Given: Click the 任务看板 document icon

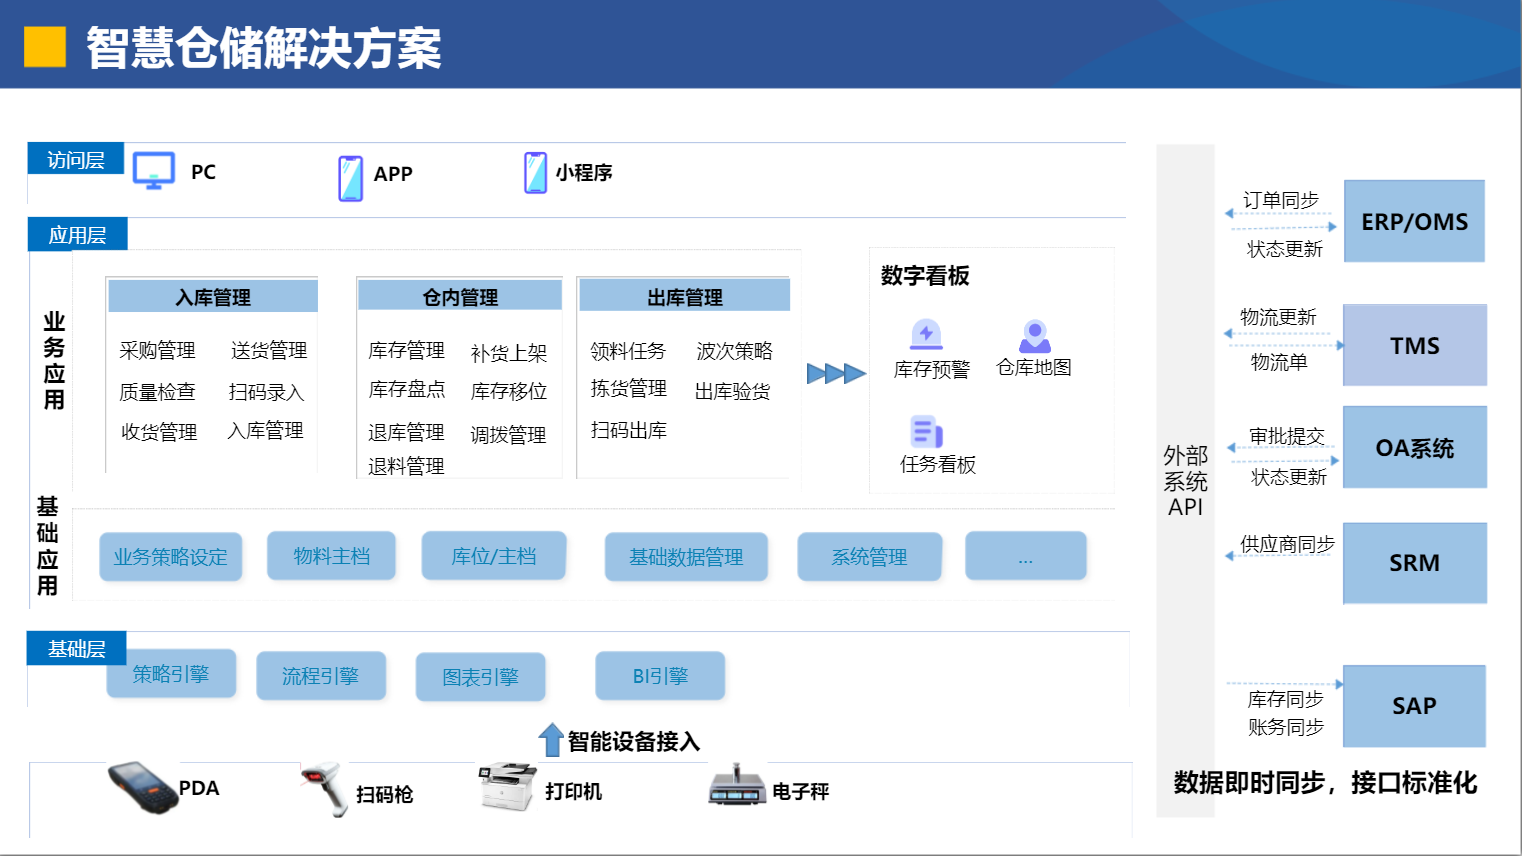Looking at the screenshot, I should (x=926, y=432).
